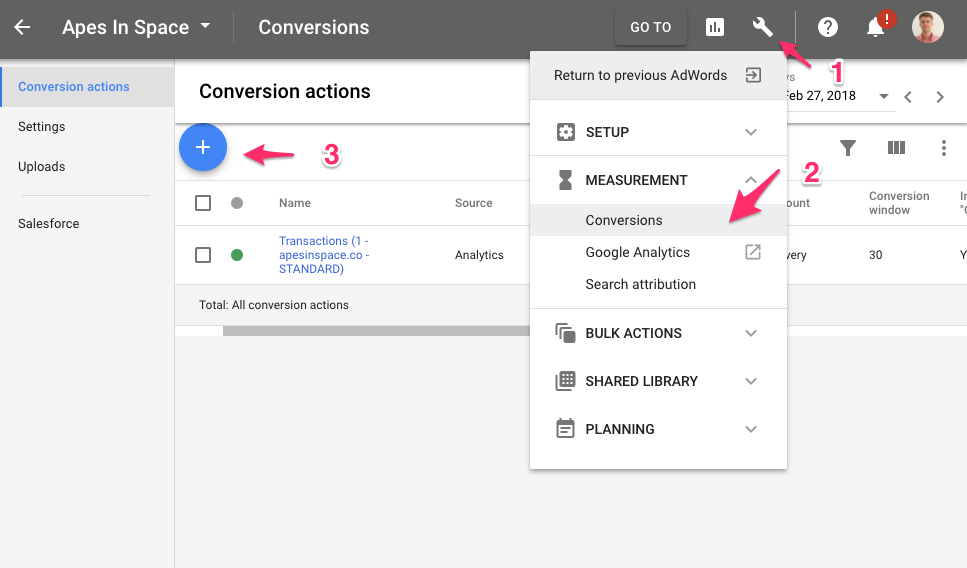The image size is (967, 568).
Task: Expand the PLANNING section chevron
Action: [x=751, y=429]
